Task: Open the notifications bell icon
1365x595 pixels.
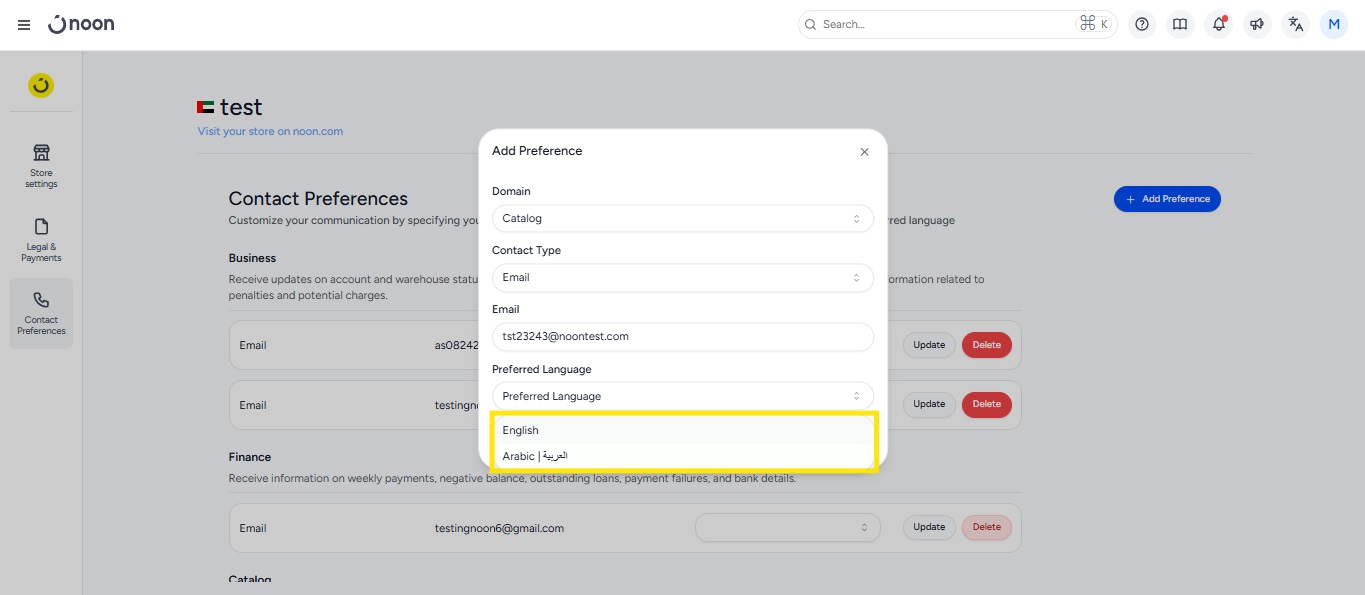Action: pyautogui.click(x=1218, y=25)
